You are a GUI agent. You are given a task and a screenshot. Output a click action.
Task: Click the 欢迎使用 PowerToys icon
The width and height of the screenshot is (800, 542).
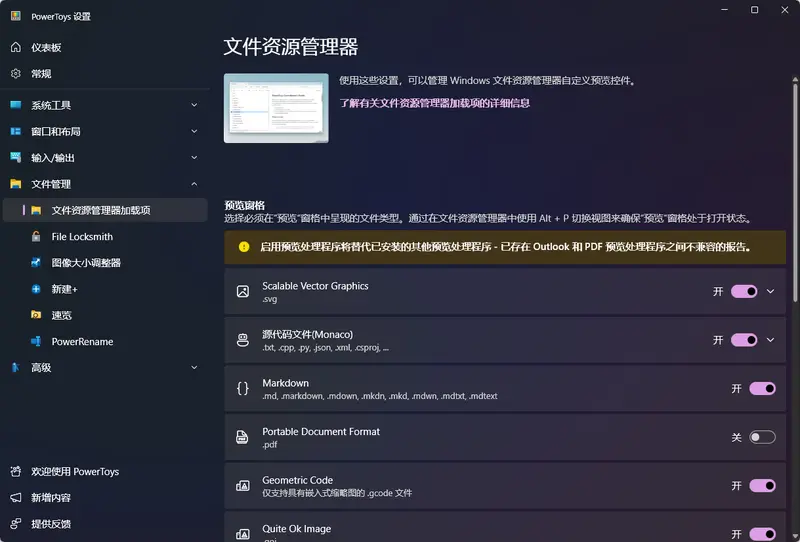16,471
